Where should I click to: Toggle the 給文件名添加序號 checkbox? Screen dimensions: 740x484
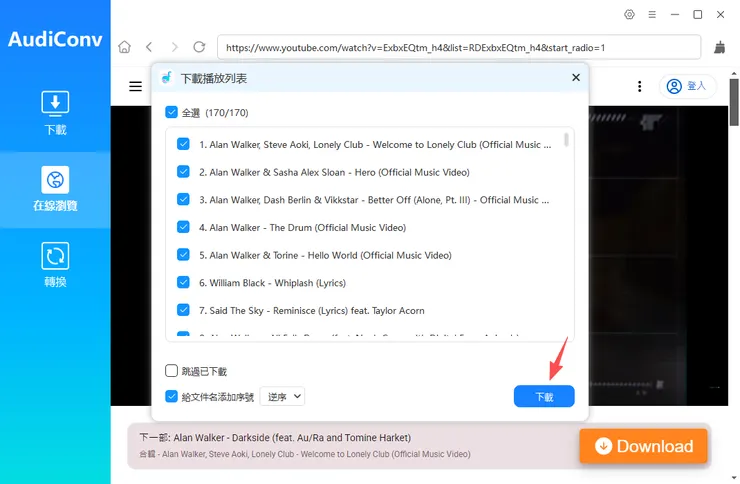[171, 396]
